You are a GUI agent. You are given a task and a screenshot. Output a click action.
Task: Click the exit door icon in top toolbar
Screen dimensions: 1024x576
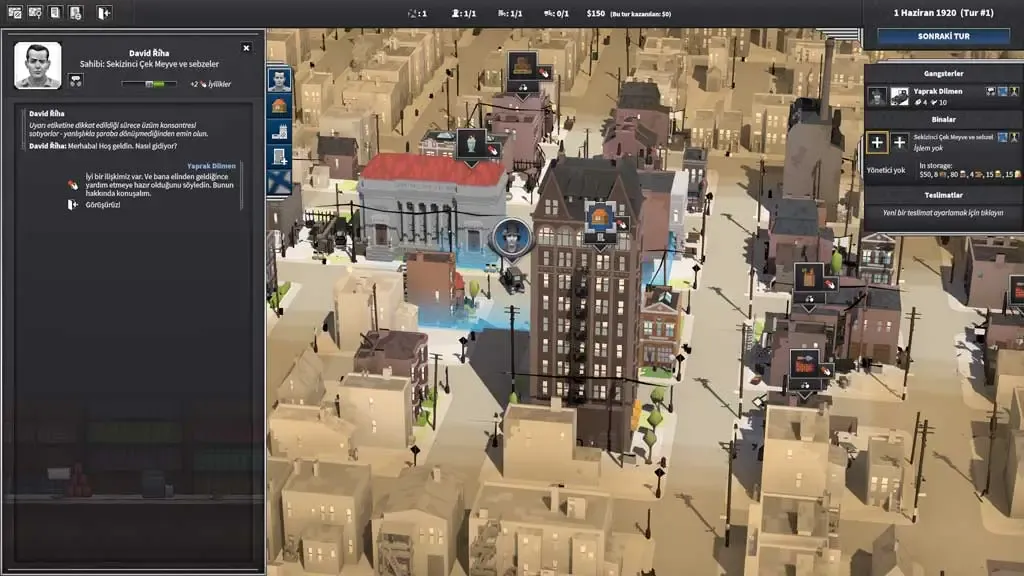click(103, 13)
